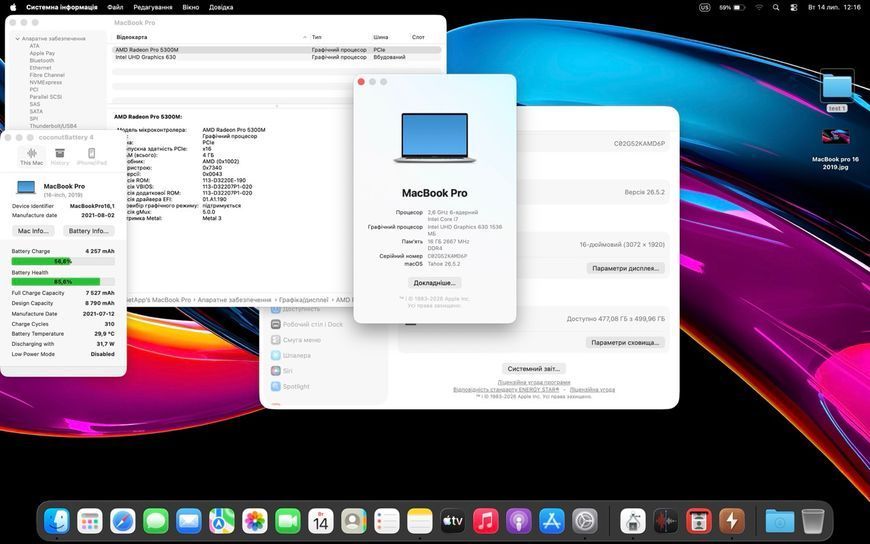This screenshot has width=870, height=544.
Task: Open Reminders from the Dock
Action: tap(387, 521)
